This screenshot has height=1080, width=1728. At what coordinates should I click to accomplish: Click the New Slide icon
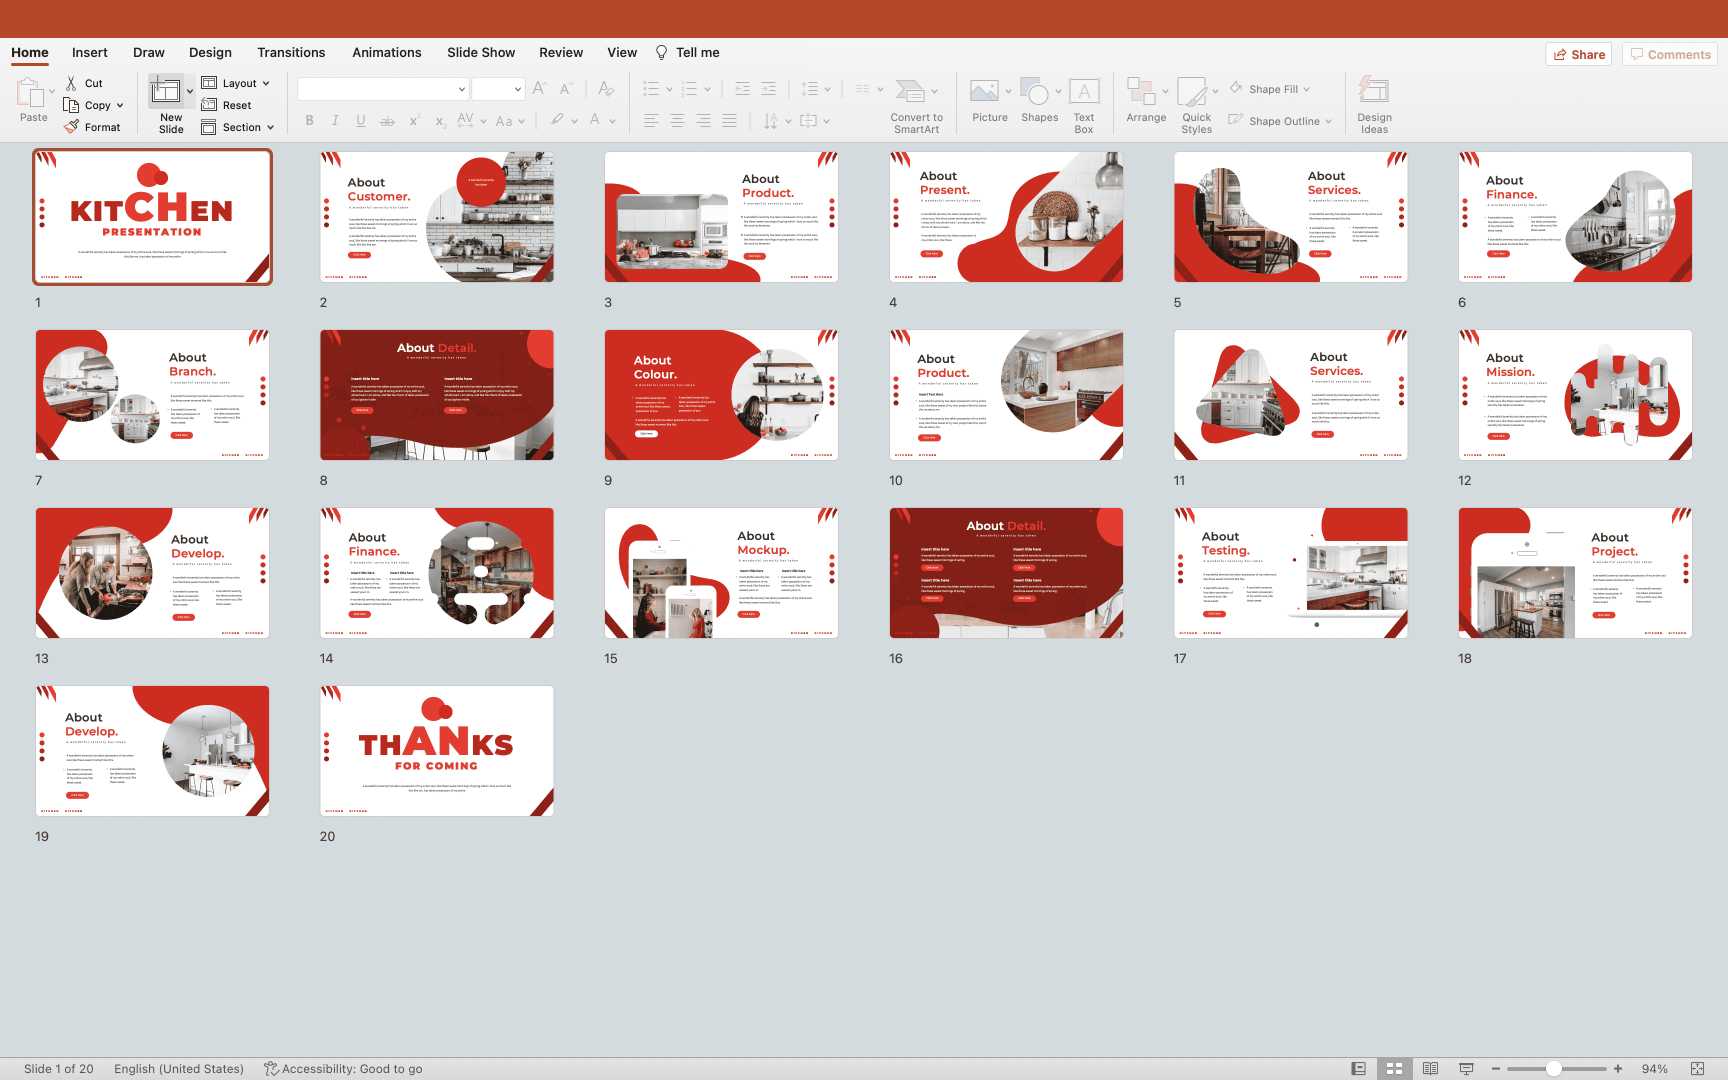click(x=166, y=92)
